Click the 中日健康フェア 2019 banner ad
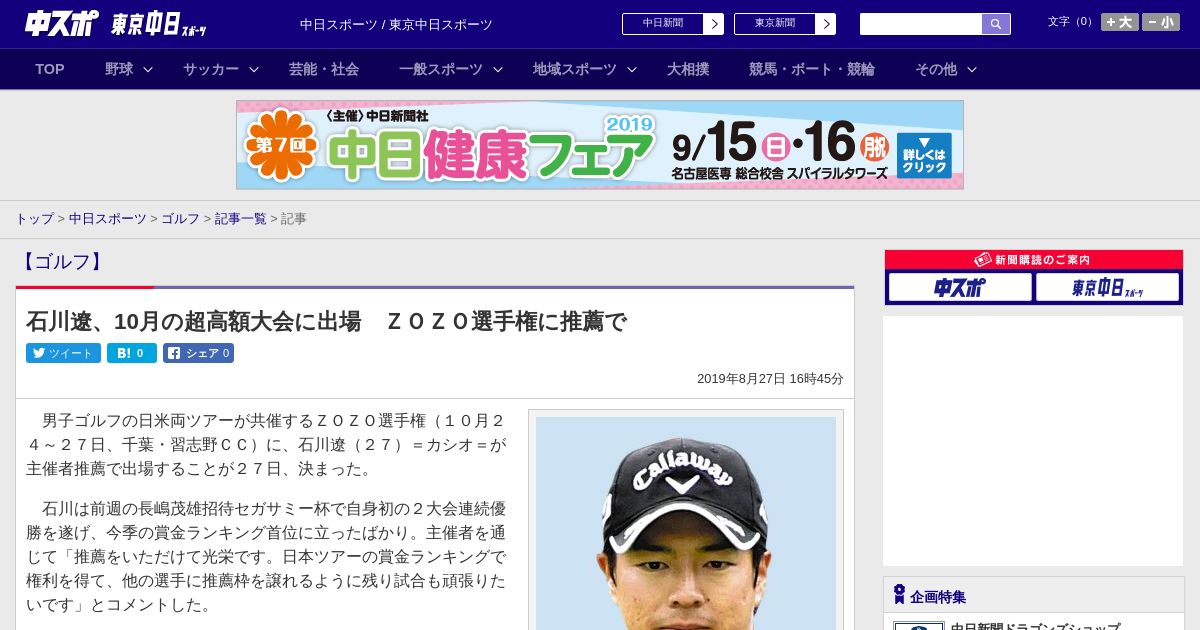Screen dimensions: 1200x630 coord(600,145)
